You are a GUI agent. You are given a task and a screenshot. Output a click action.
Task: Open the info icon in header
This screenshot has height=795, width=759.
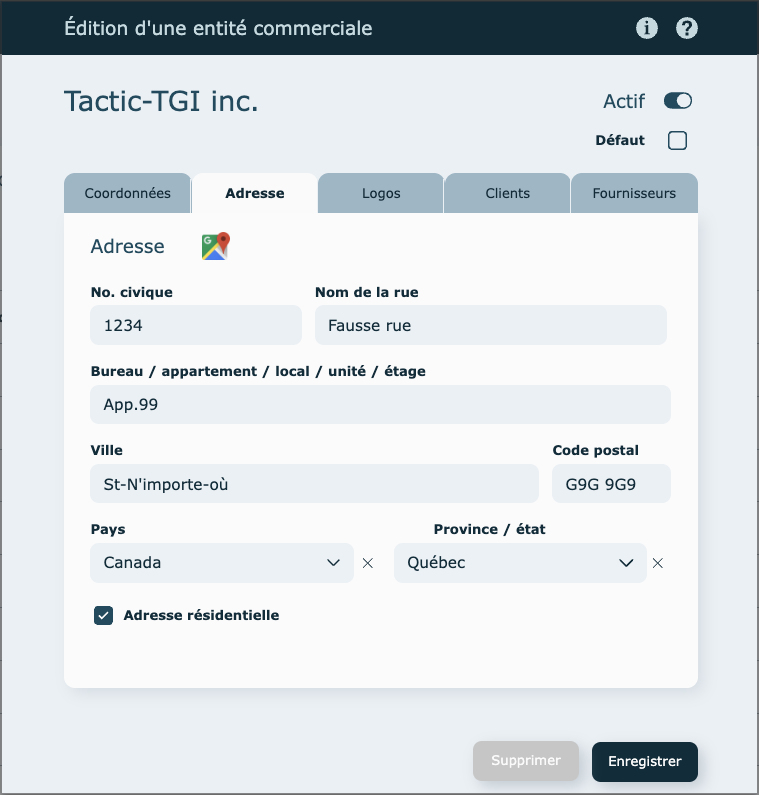pos(647,28)
